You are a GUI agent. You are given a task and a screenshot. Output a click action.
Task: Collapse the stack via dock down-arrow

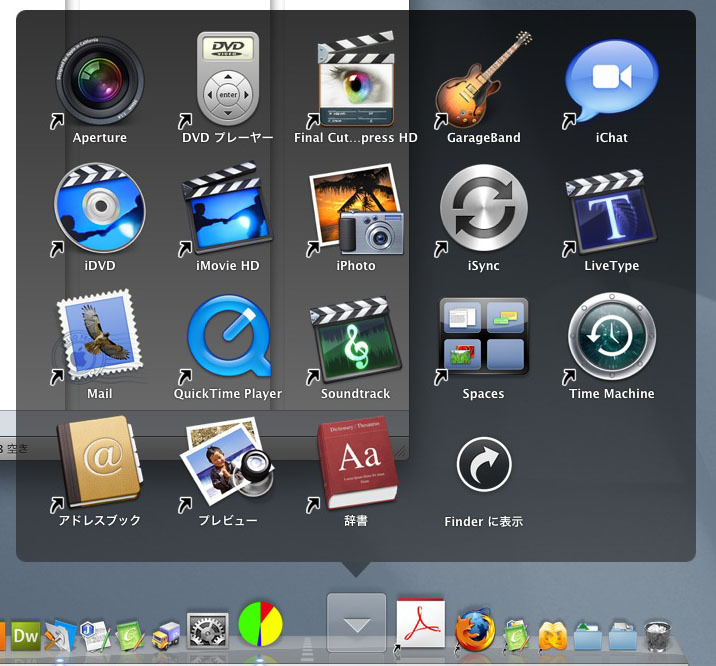[356, 623]
